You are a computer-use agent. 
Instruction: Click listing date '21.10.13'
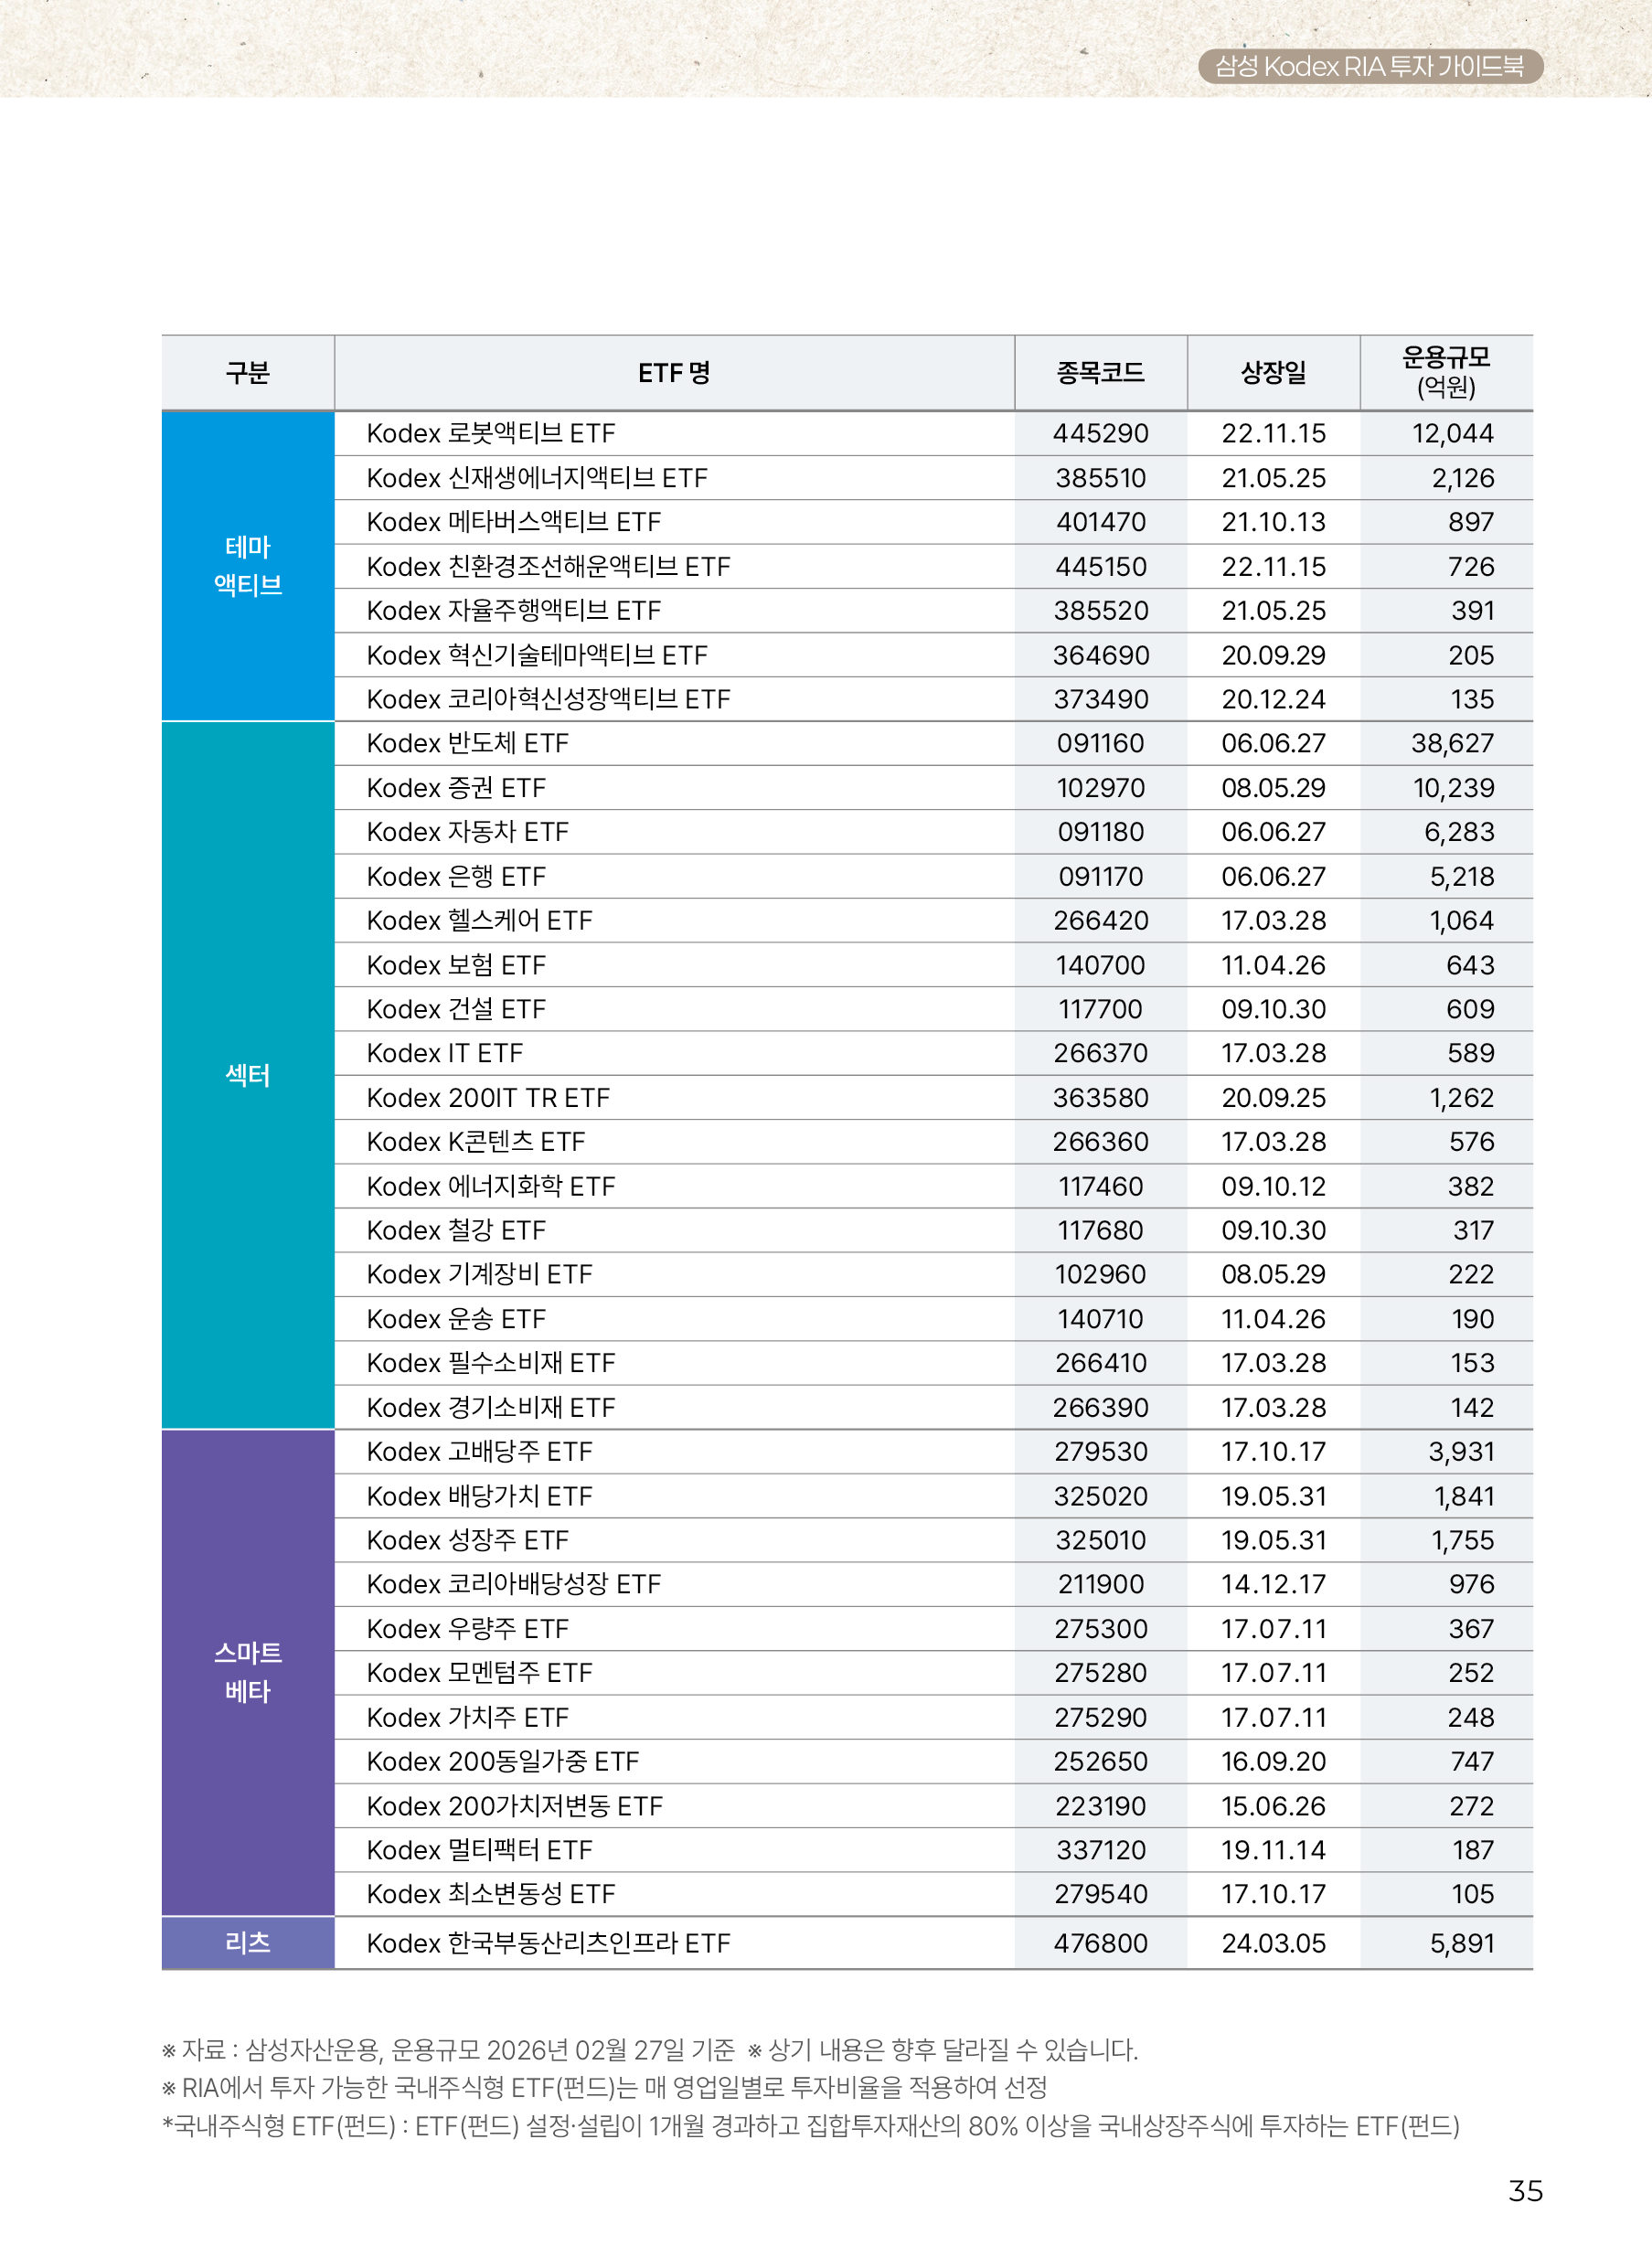(x=1273, y=522)
